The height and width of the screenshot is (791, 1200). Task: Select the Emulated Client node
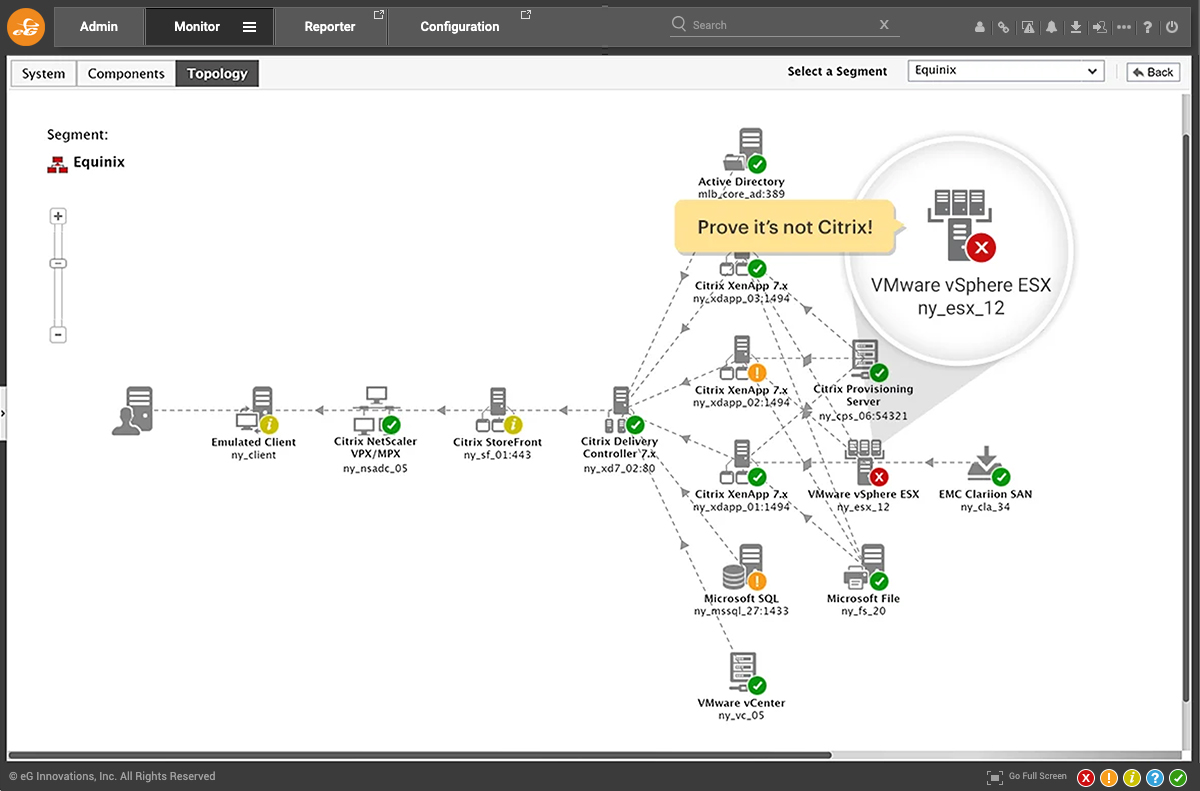(x=256, y=411)
